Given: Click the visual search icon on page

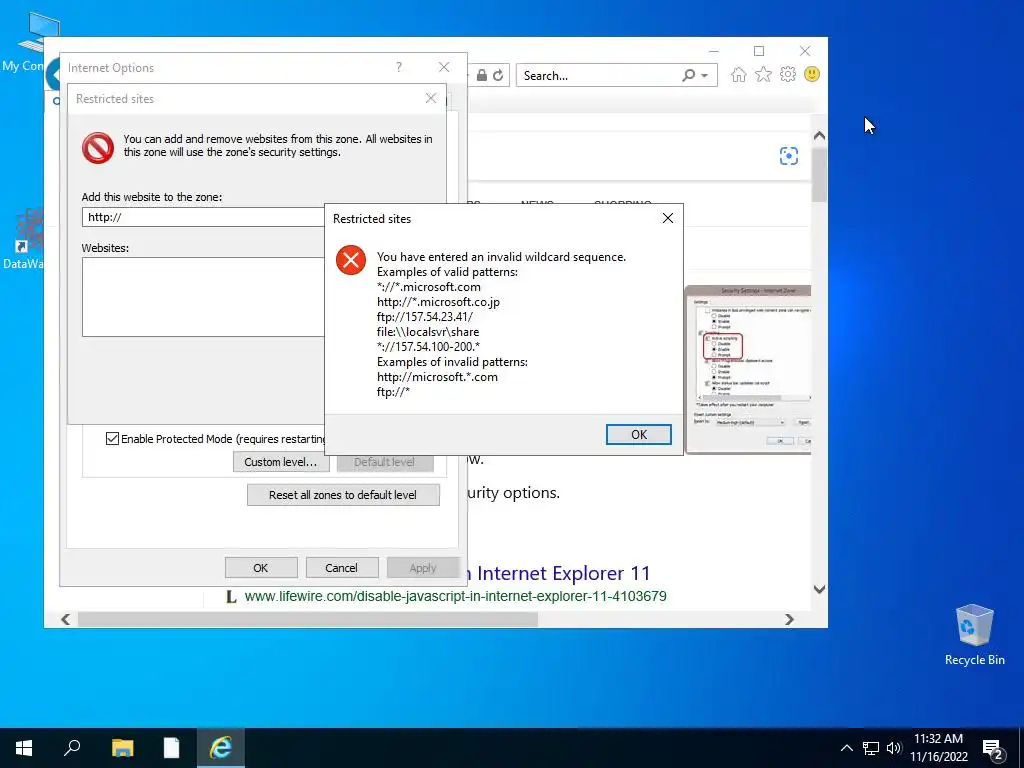Looking at the screenshot, I should tap(789, 156).
